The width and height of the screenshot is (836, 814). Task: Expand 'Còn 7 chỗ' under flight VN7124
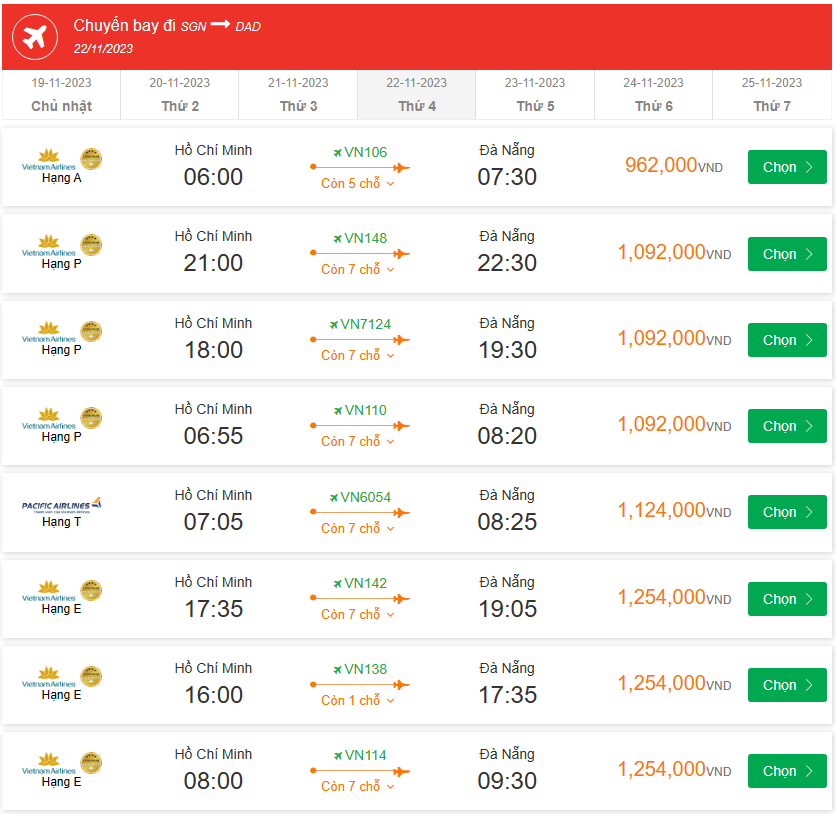coord(358,356)
